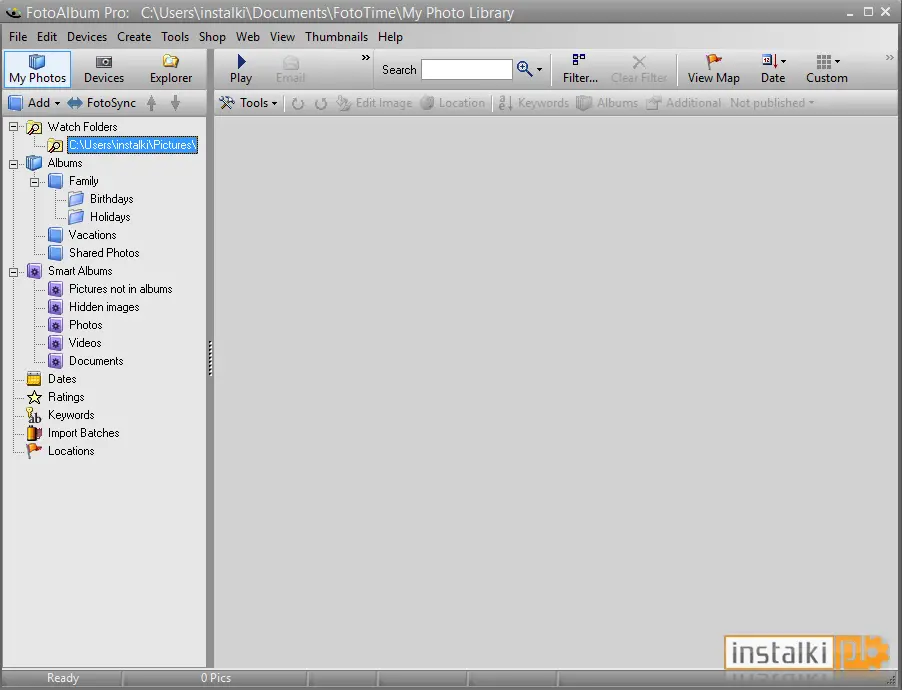Open the Date sort dropdown arrow
Image resolution: width=902 pixels, height=690 pixels.
[783, 61]
